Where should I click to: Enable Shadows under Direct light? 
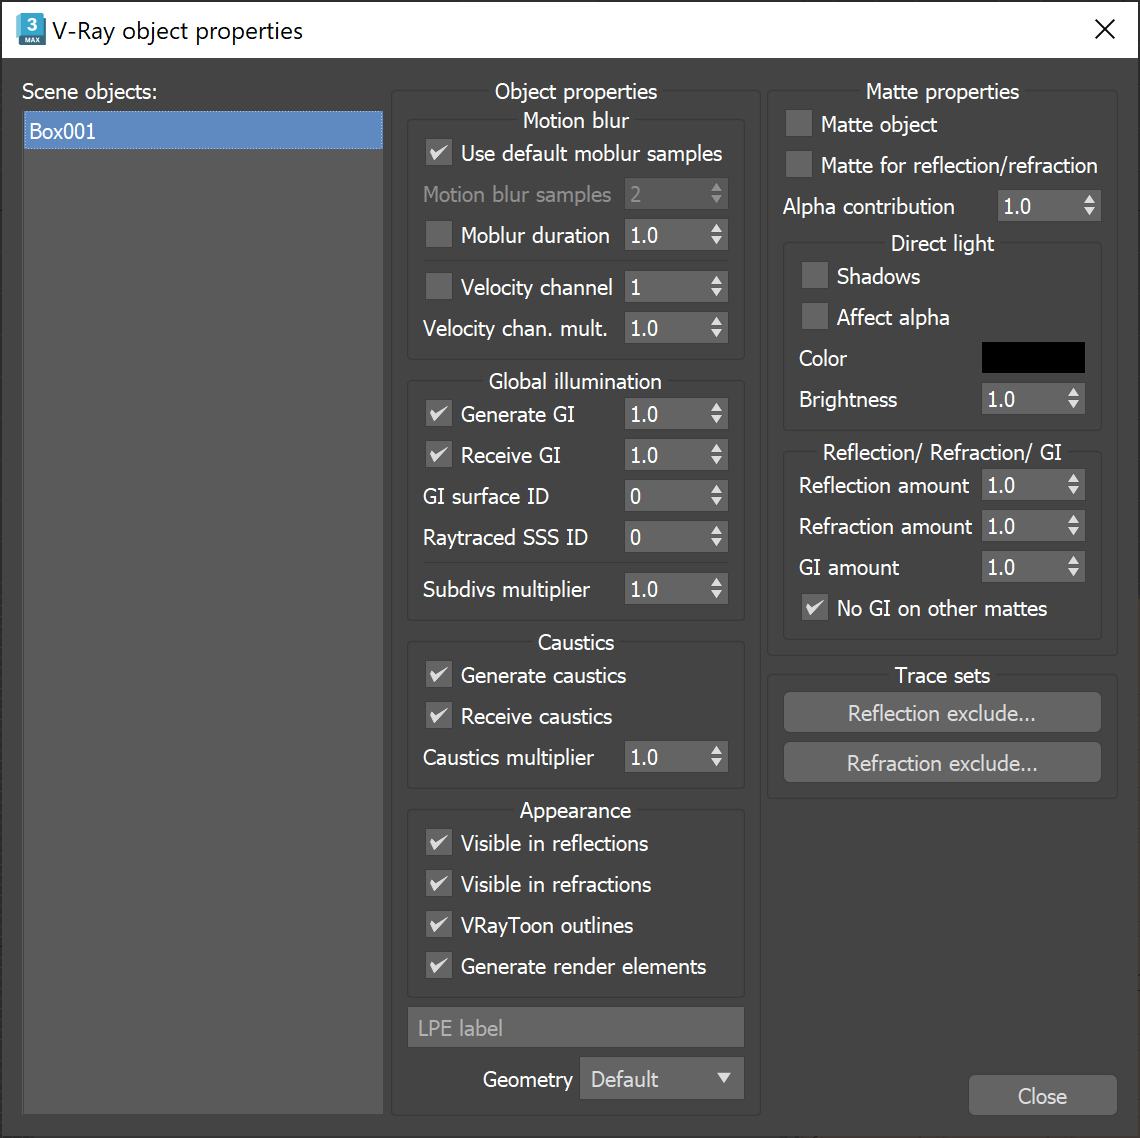pyautogui.click(x=814, y=276)
